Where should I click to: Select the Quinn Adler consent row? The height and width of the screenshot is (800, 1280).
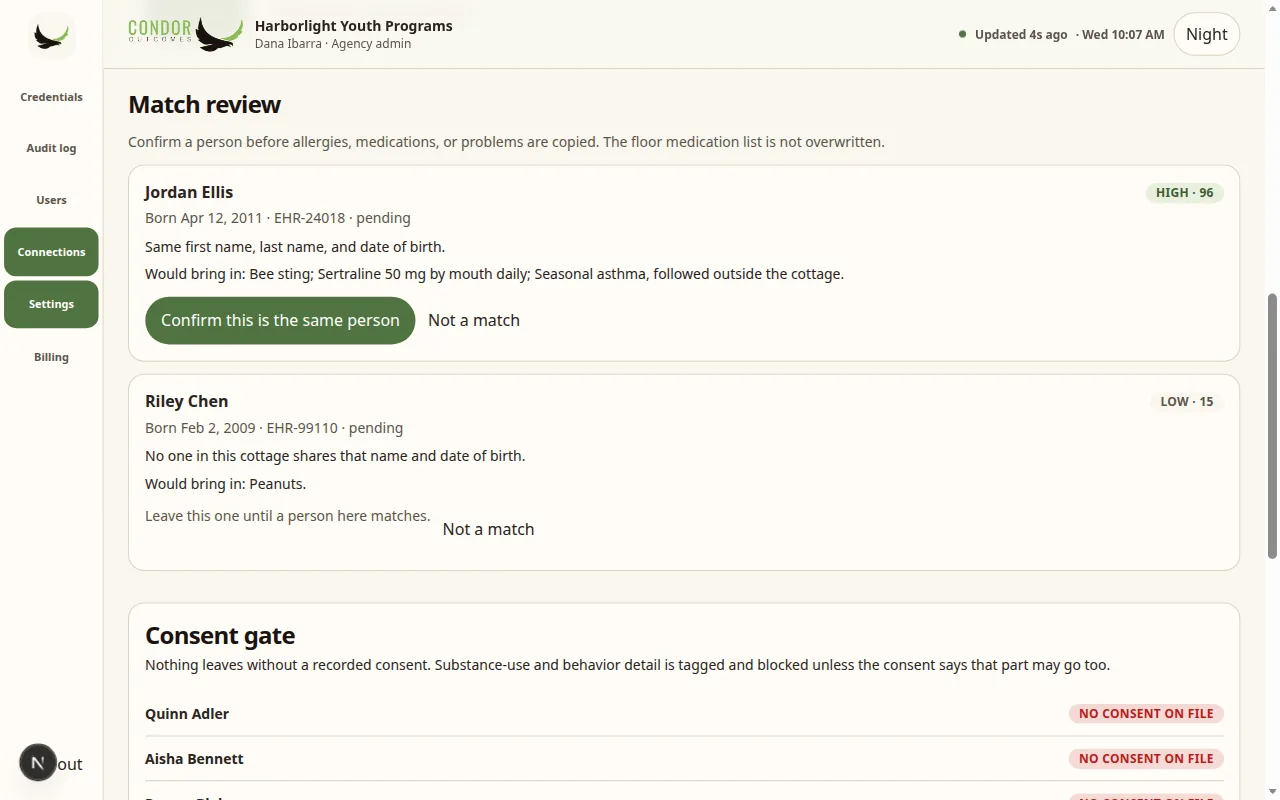[684, 714]
